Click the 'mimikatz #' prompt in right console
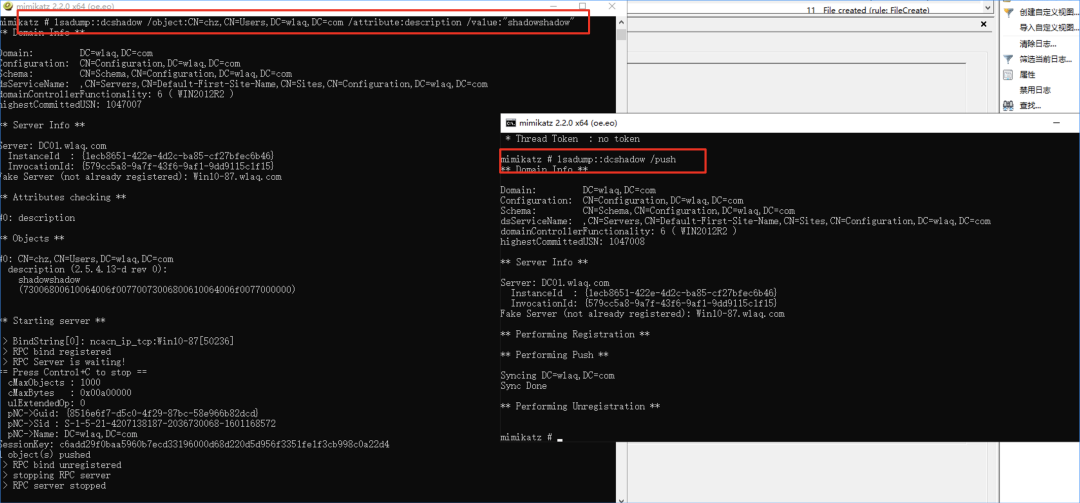This screenshot has height=503, width=1080. coord(526,438)
